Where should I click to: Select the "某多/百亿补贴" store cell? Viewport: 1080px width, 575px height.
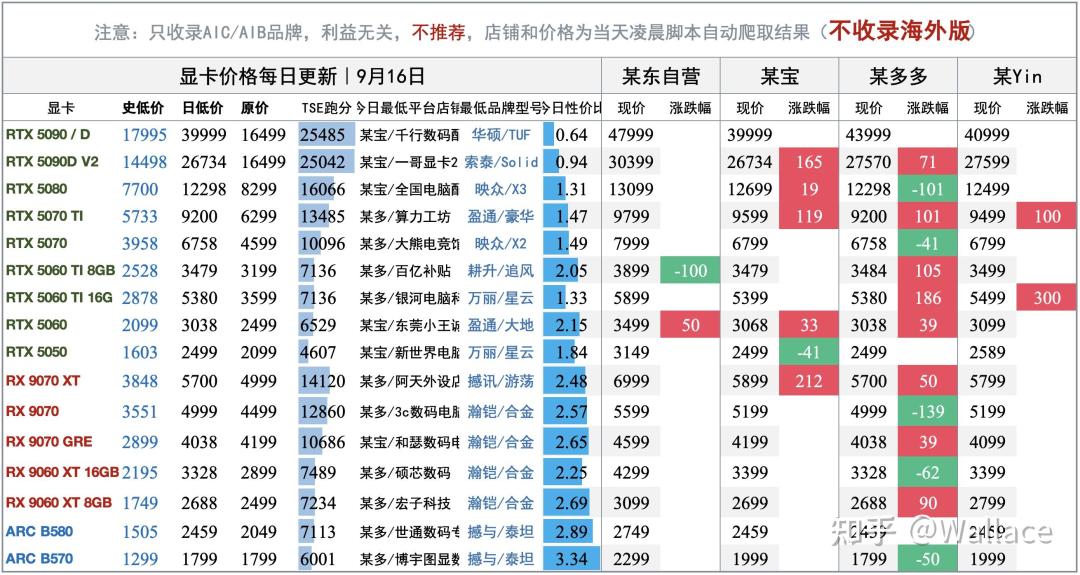click(405, 271)
